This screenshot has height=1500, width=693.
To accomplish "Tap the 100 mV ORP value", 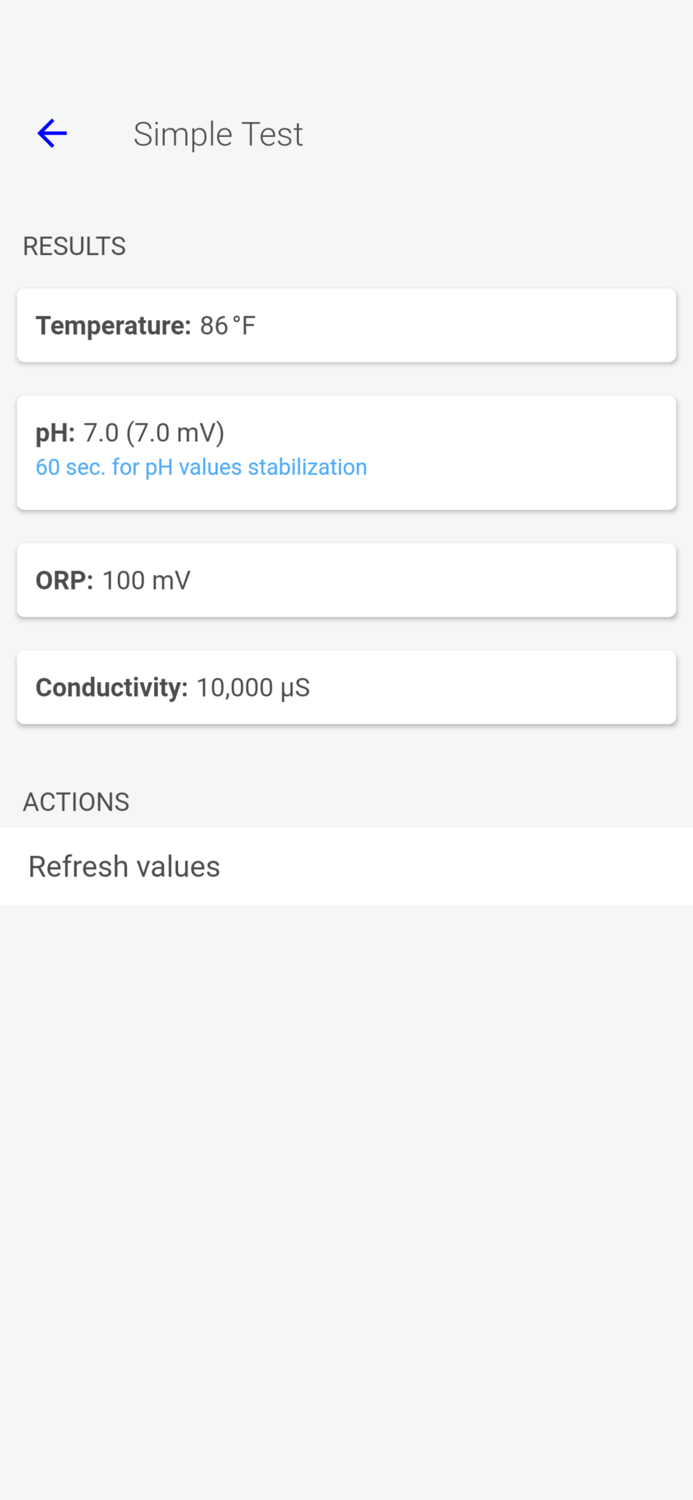I will tap(146, 580).
